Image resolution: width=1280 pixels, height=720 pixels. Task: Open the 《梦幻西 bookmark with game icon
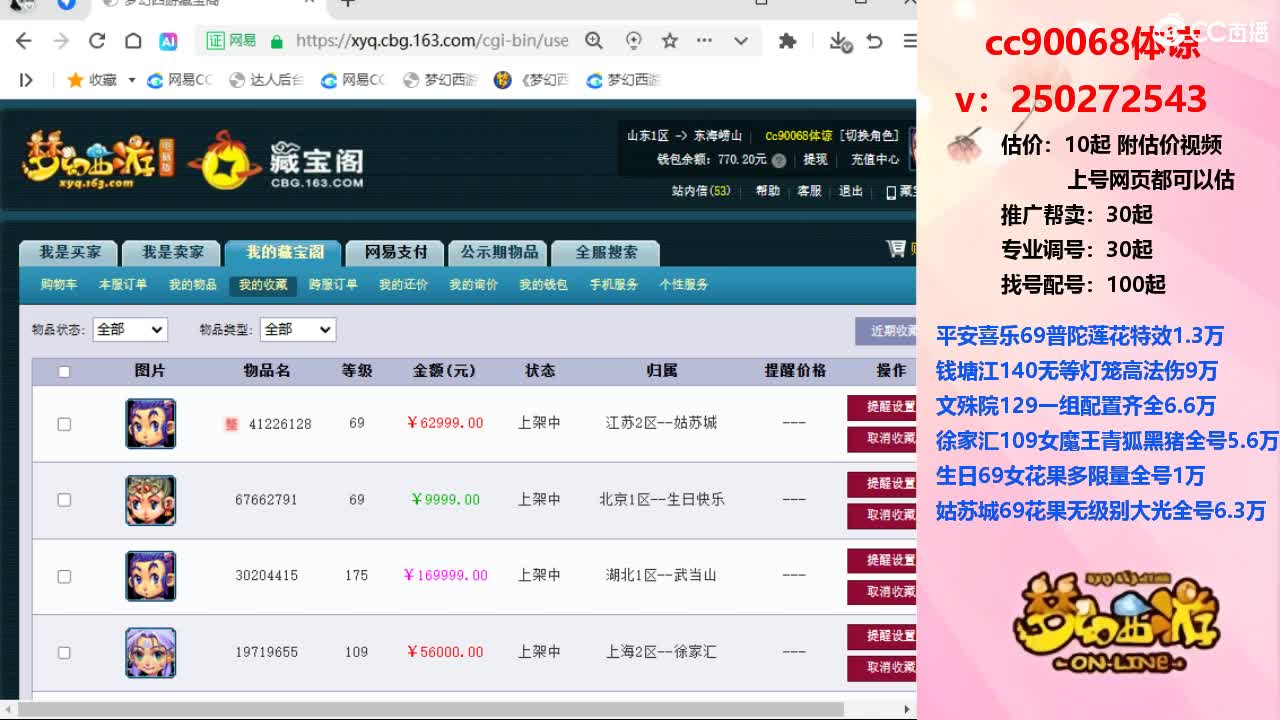click(x=531, y=80)
